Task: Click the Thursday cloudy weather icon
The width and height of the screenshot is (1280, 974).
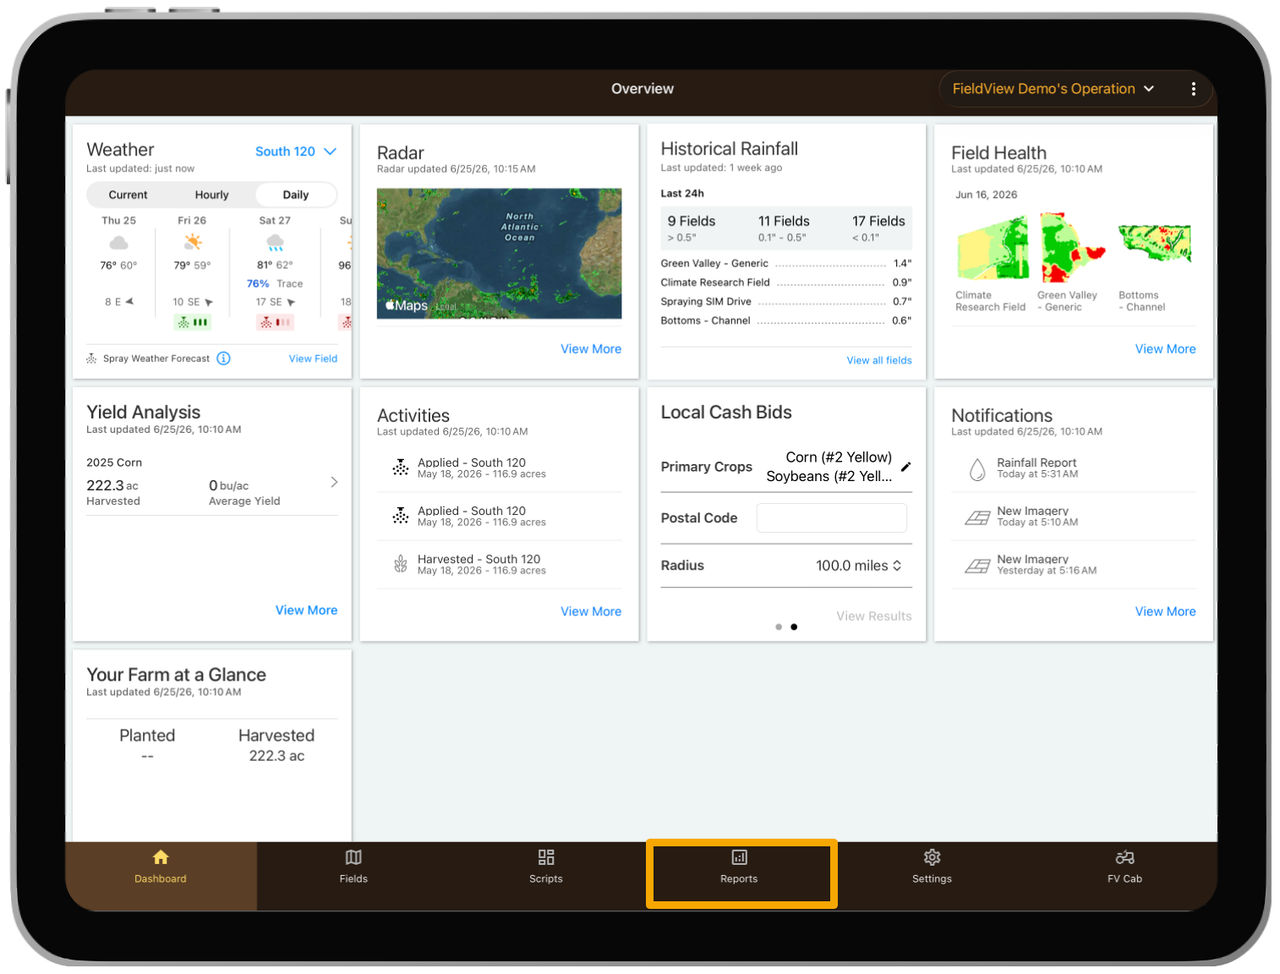Action: coord(118,243)
